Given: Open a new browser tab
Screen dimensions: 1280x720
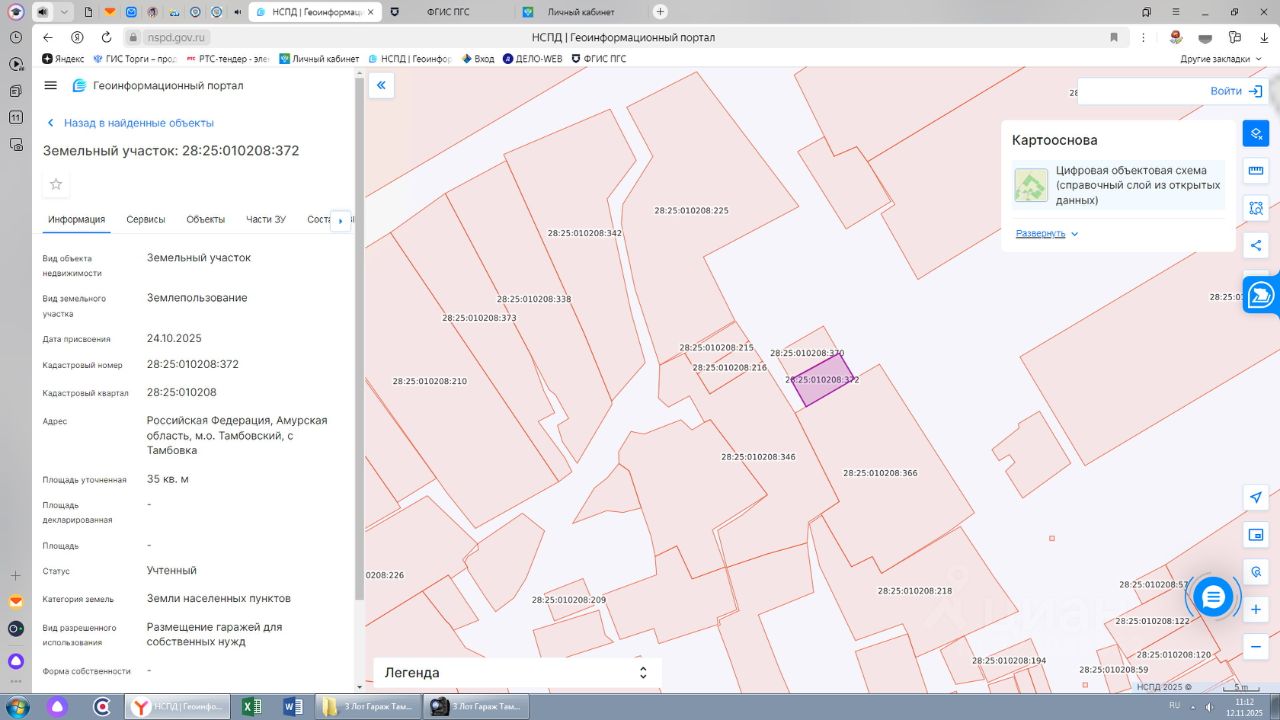Looking at the screenshot, I should pos(660,11).
